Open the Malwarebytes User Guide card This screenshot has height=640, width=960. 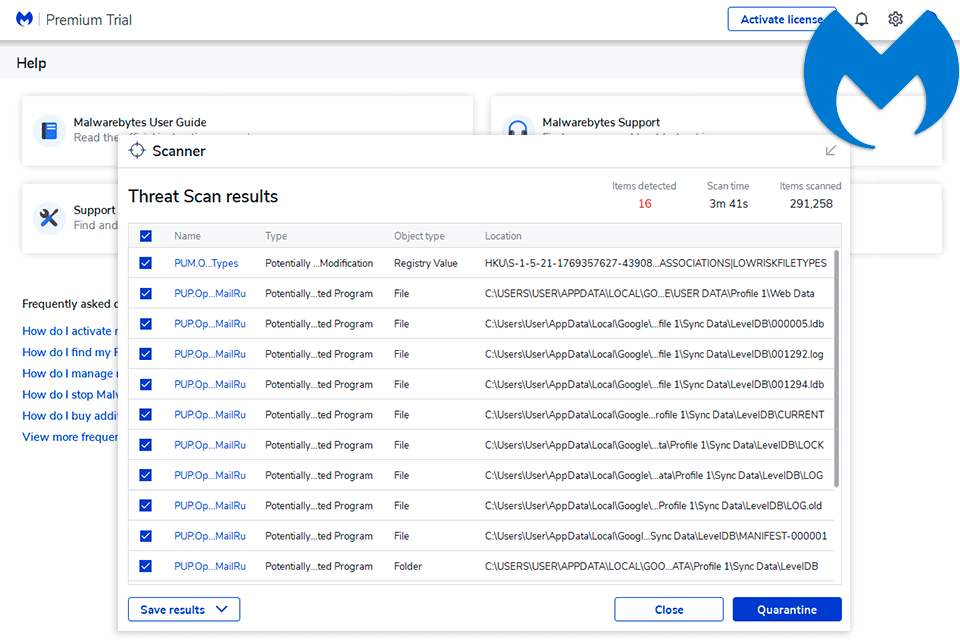pyautogui.click(x=247, y=130)
